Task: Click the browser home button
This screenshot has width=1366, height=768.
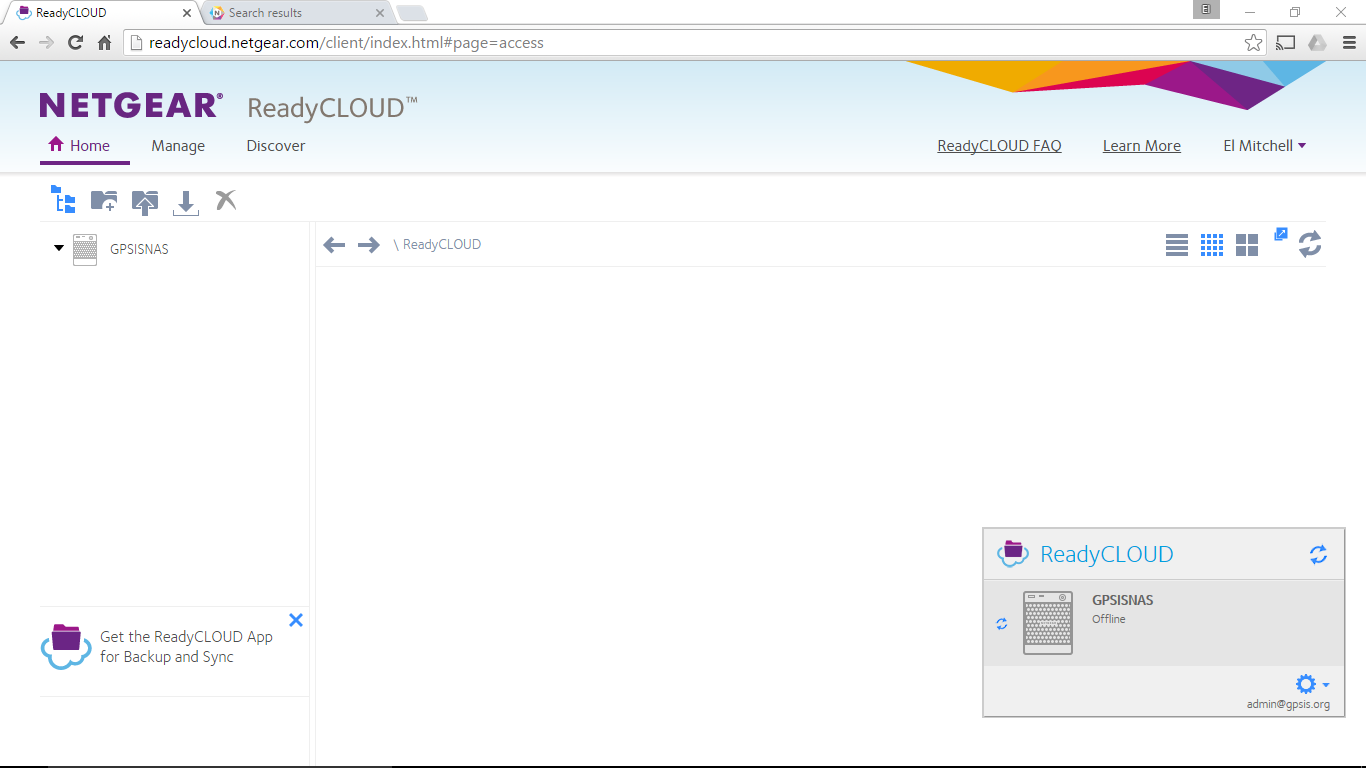Action: click(x=105, y=43)
